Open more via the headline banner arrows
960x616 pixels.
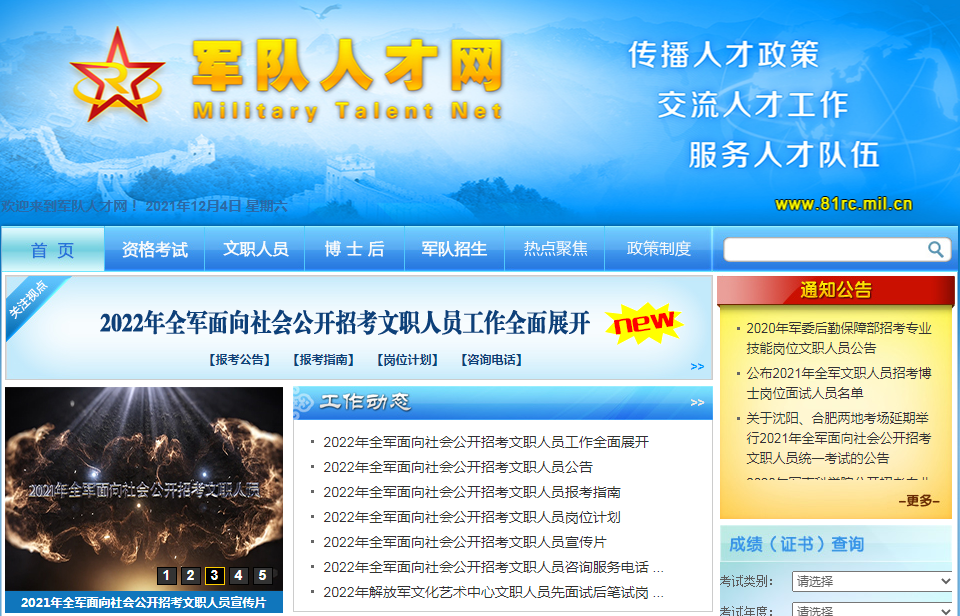[697, 366]
